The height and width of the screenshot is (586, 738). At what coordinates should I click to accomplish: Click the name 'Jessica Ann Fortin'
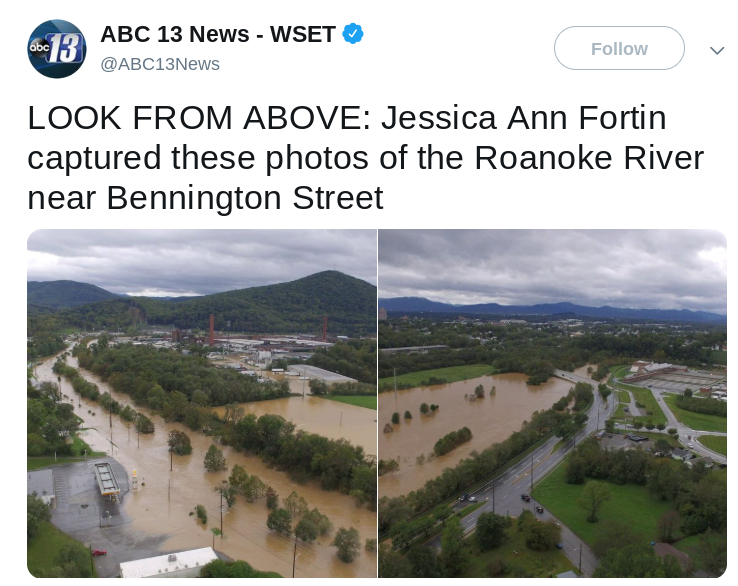pos(523,118)
